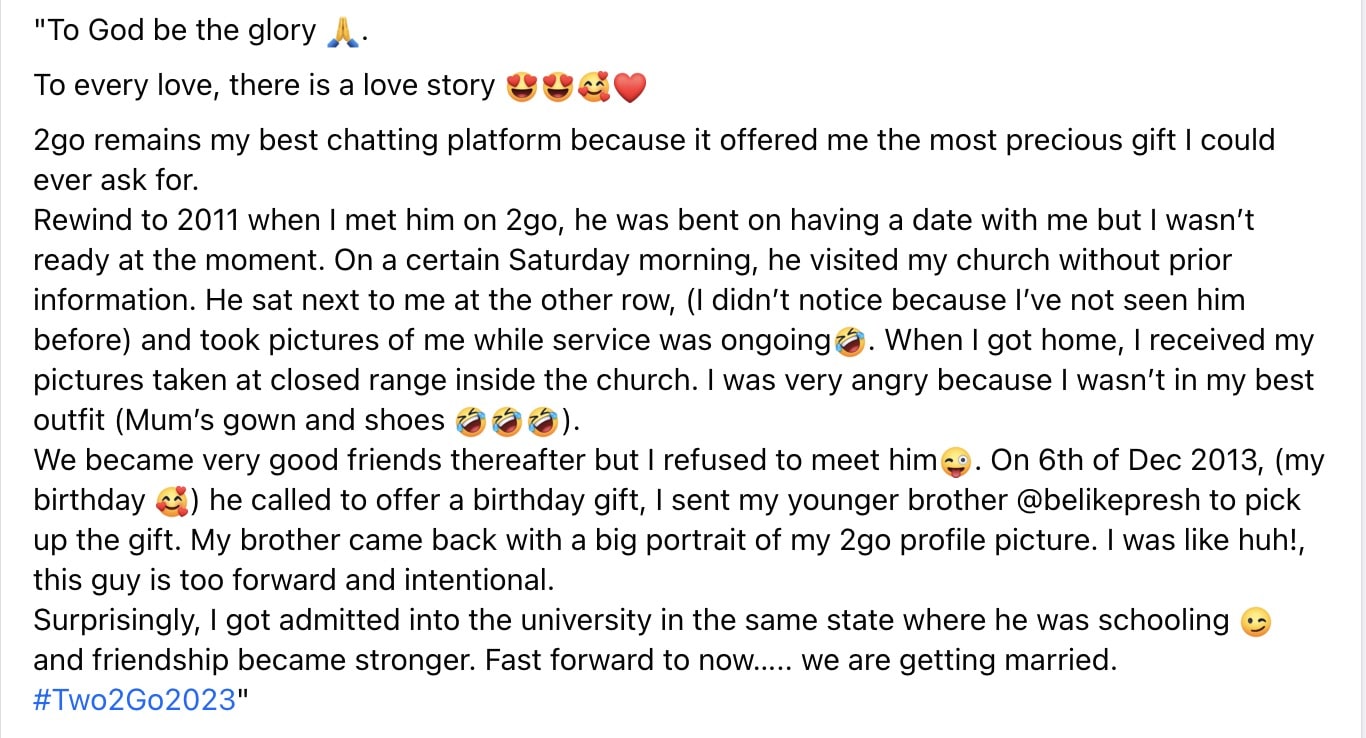Click the laughing emoji after "ongoing"
Image resolution: width=1366 pixels, height=738 pixels.
click(x=849, y=342)
